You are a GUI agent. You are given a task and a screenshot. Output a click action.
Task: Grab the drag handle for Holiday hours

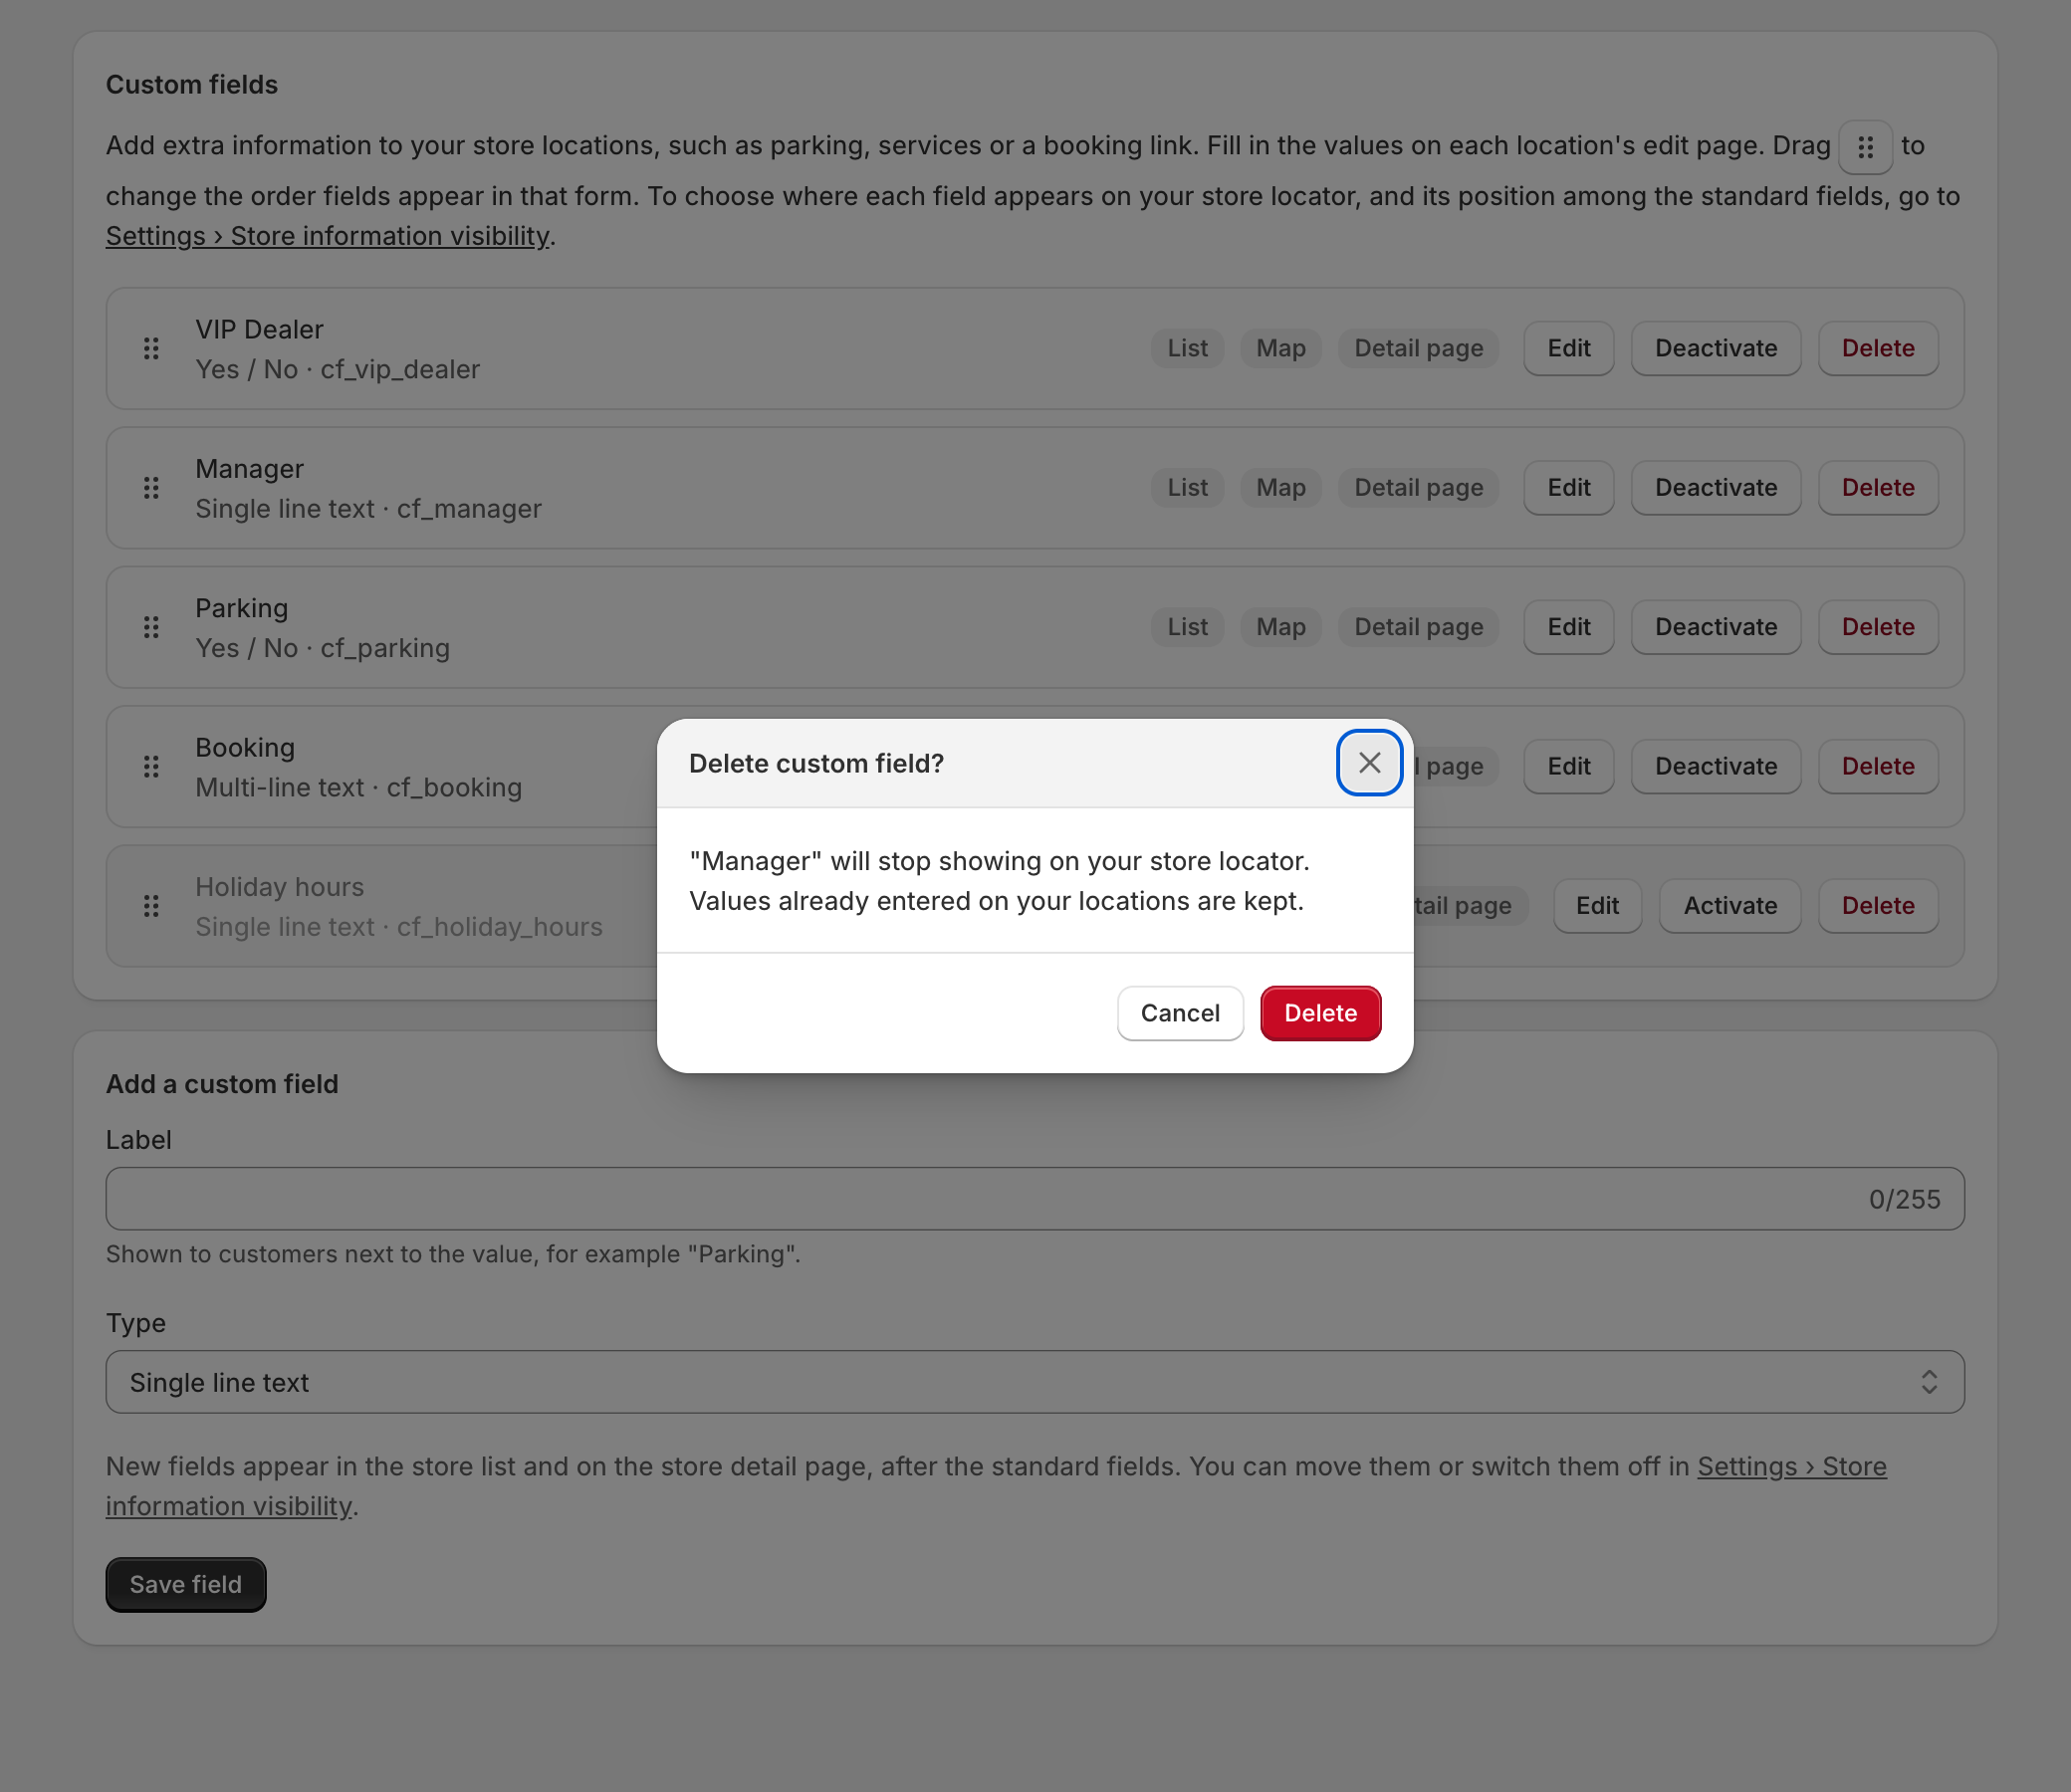151,906
